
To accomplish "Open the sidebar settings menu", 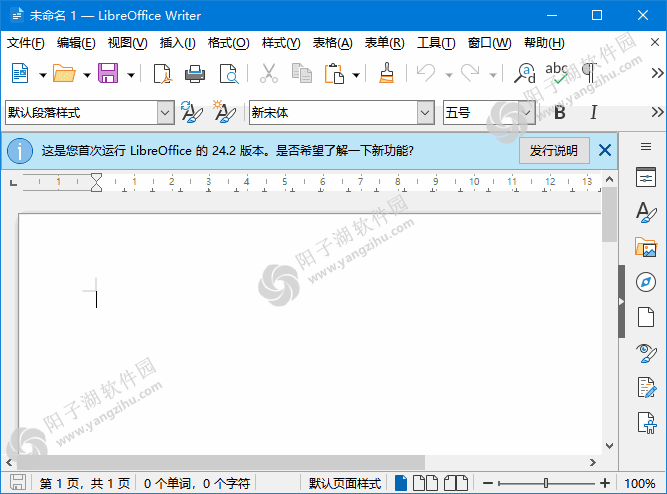I will tap(646, 147).
